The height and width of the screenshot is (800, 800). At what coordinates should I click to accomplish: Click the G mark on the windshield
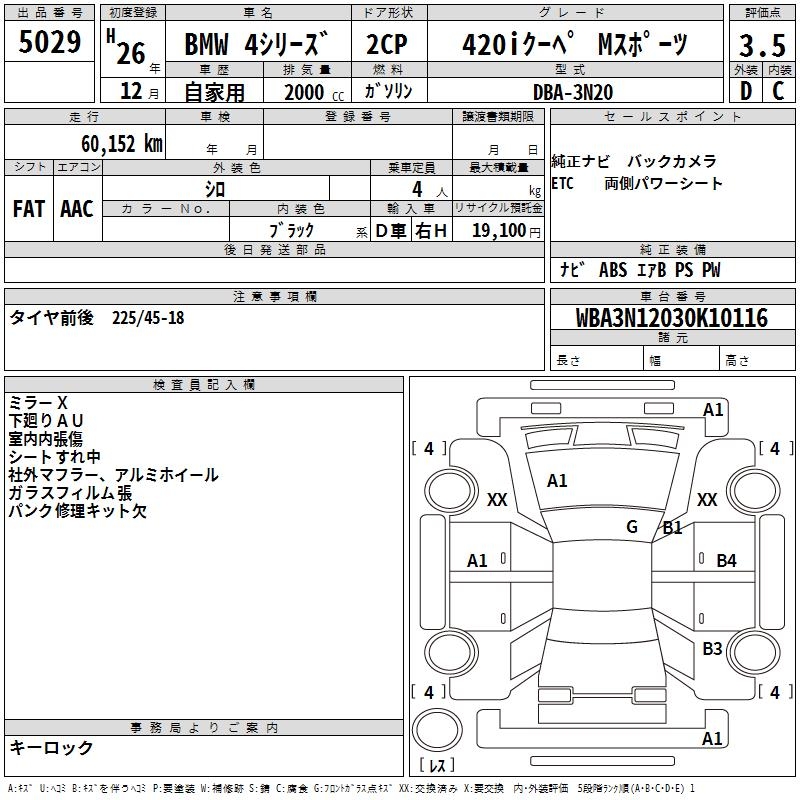[x=632, y=527]
